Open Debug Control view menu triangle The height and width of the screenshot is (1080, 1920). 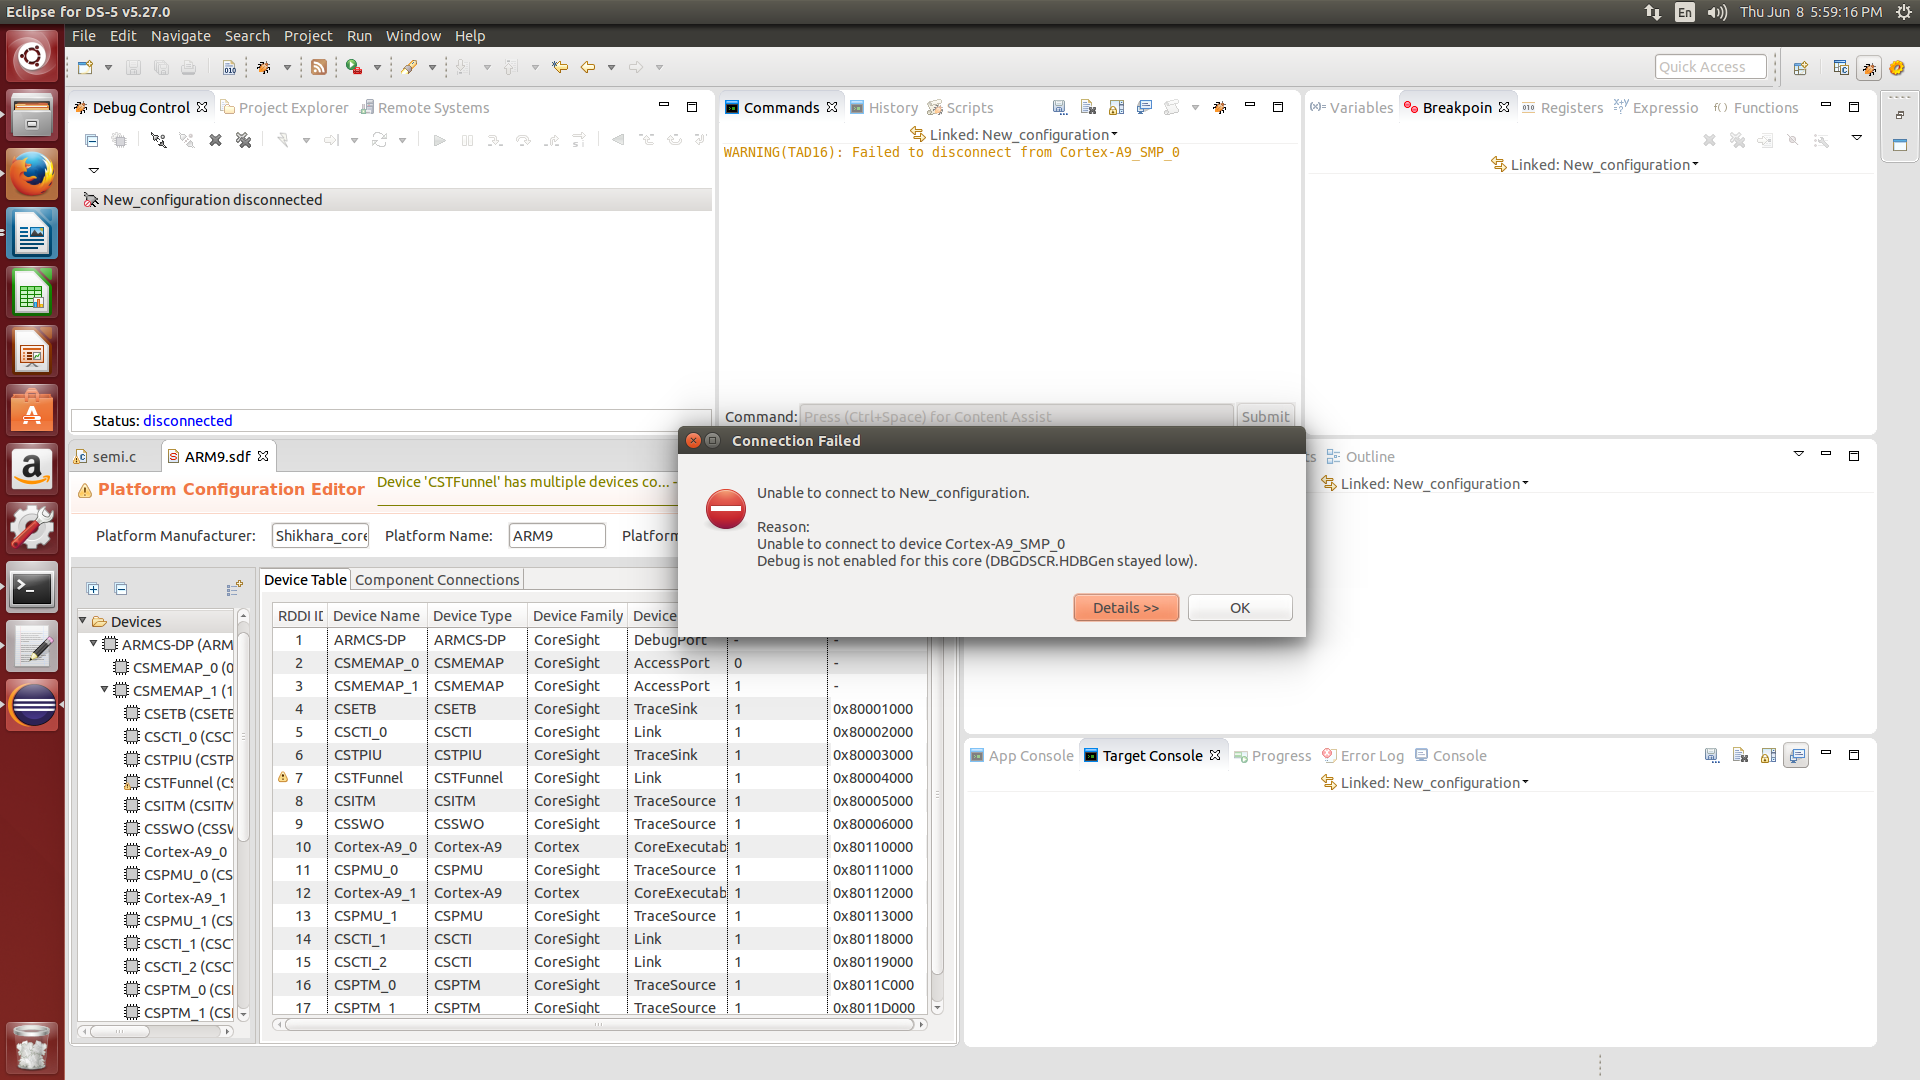pos(94,170)
